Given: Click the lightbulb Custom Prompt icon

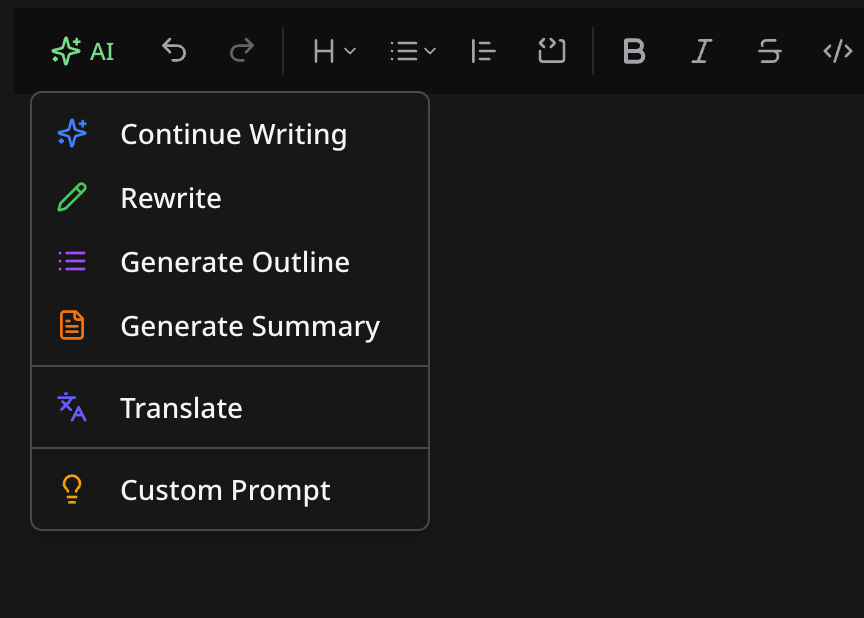Looking at the screenshot, I should pos(72,489).
